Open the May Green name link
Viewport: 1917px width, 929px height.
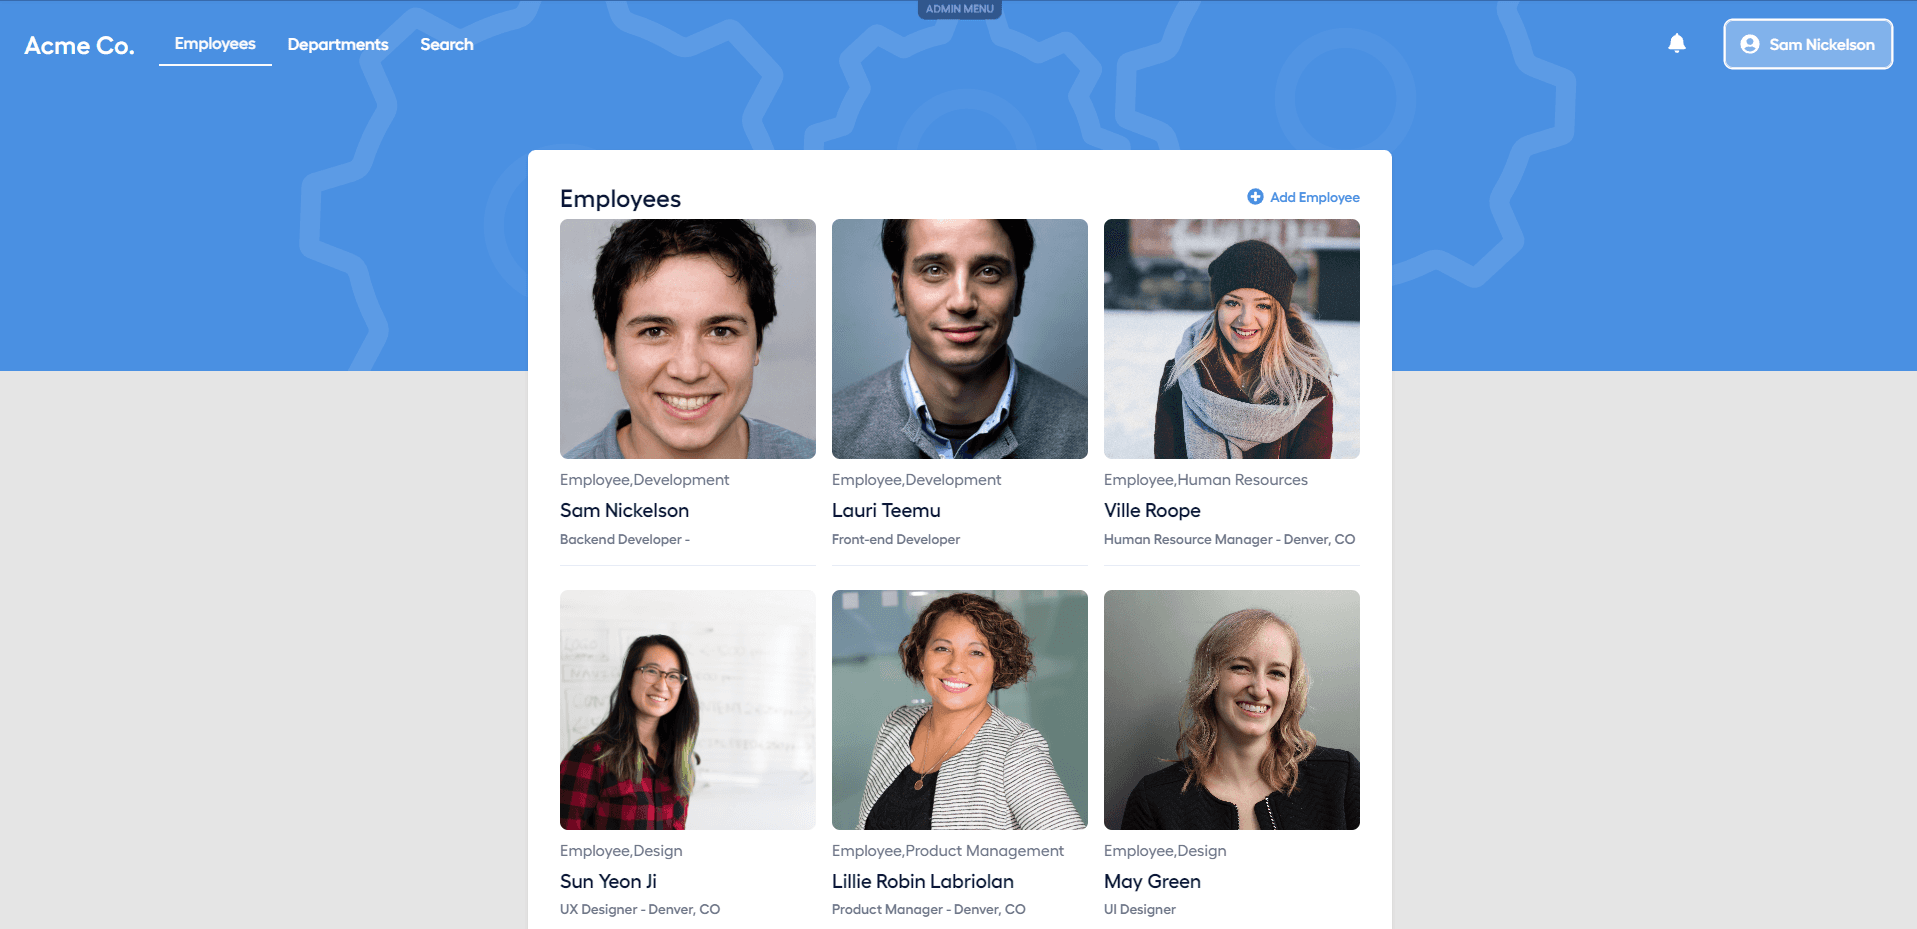(x=1152, y=881)
